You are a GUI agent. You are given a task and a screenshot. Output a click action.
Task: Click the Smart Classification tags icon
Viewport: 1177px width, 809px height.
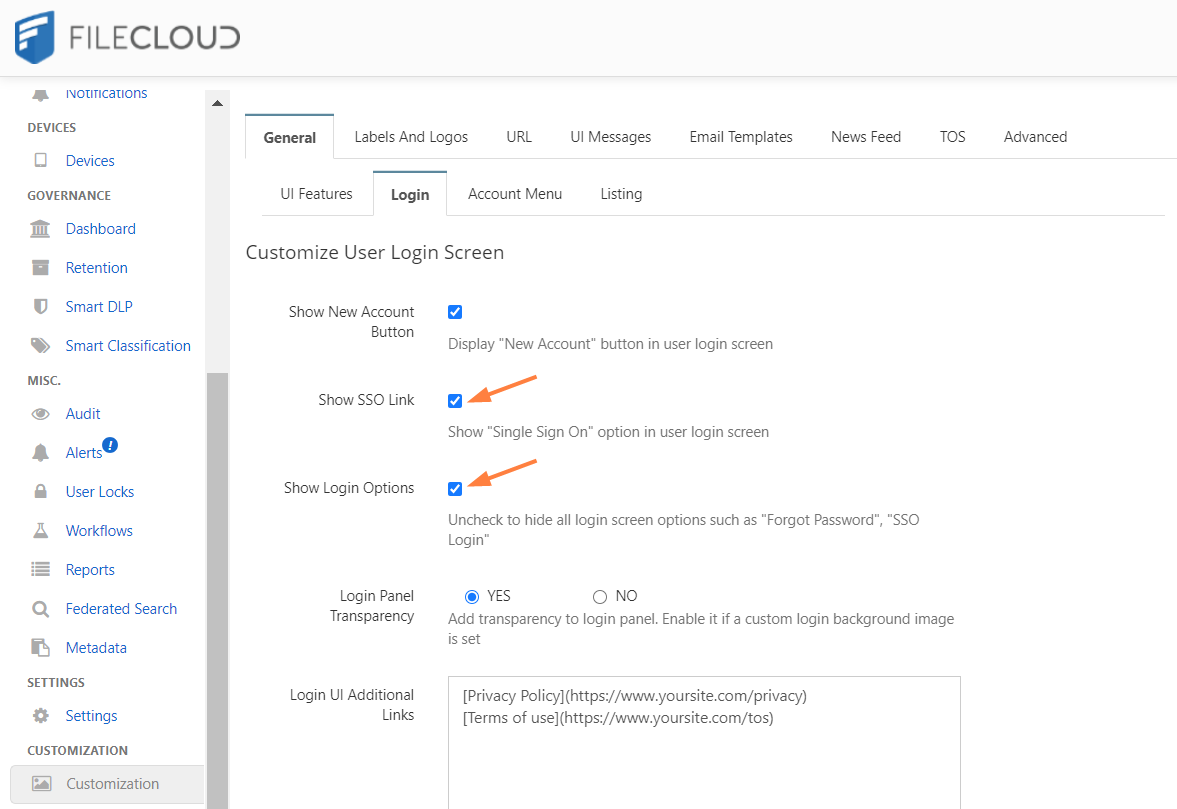click(x=41, y=346)
